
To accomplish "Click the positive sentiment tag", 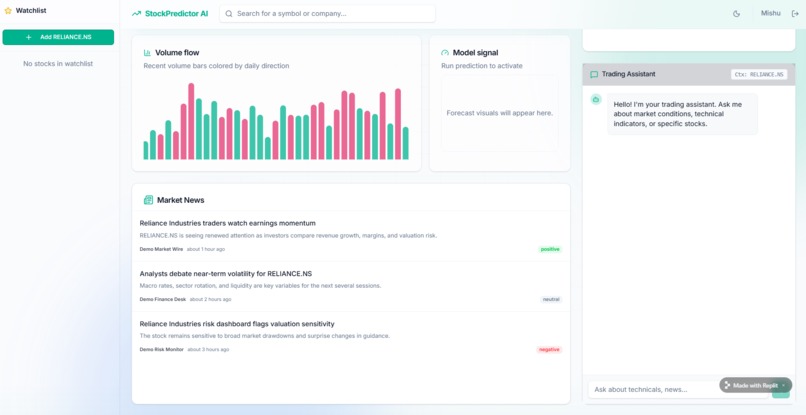I will pos(550,249).
